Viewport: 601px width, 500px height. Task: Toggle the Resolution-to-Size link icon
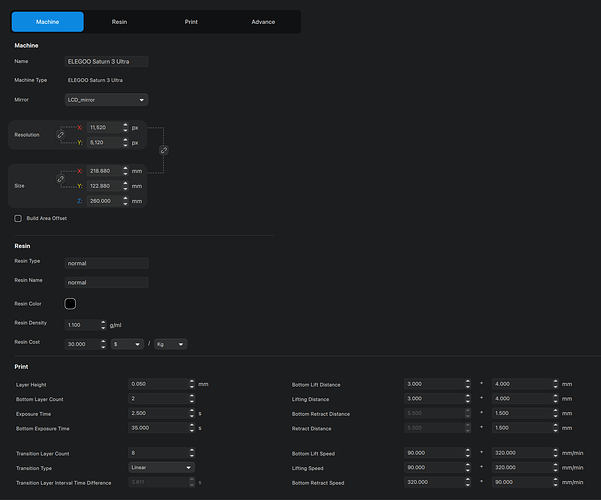pyautogui.click(x=164, y=150)
